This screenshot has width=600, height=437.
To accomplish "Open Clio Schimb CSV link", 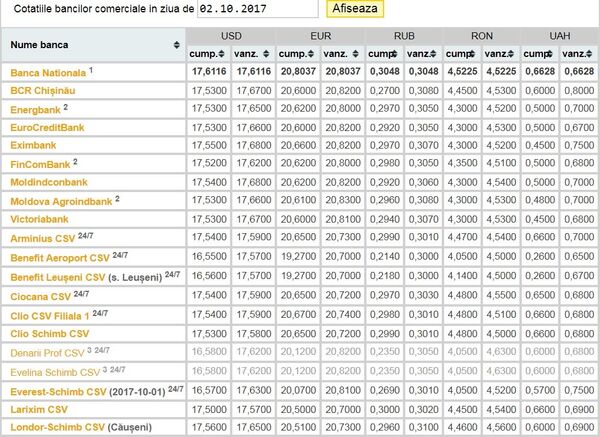I will point(49,334).
